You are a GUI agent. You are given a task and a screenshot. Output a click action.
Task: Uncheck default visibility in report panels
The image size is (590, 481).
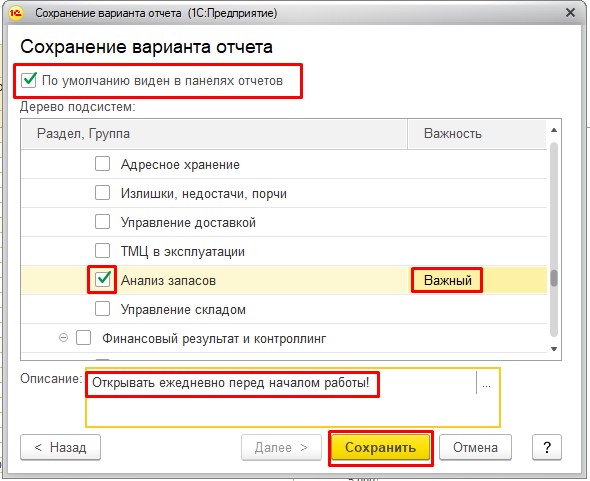29,80
